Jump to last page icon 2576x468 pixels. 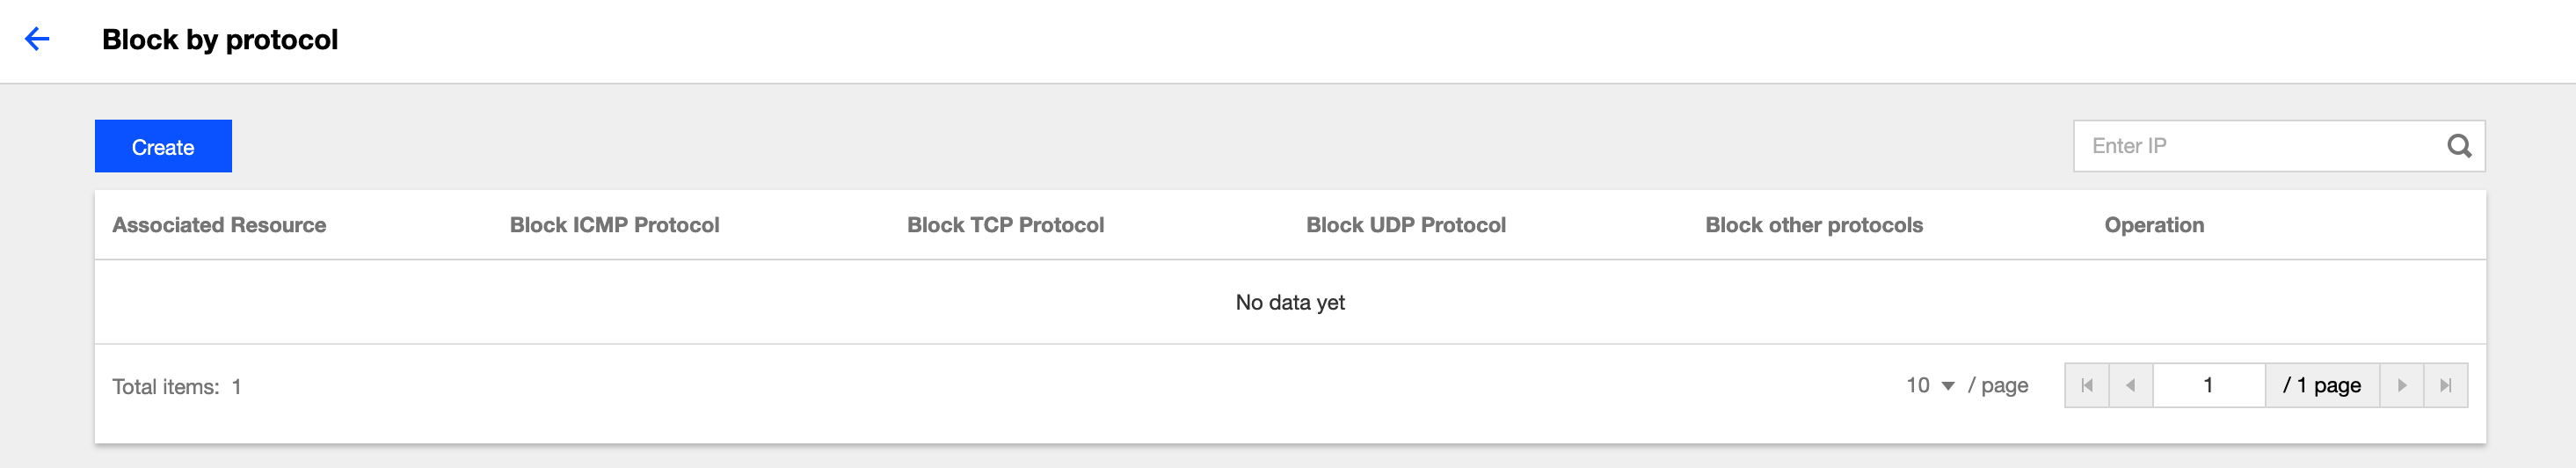tap(2446, 385)
